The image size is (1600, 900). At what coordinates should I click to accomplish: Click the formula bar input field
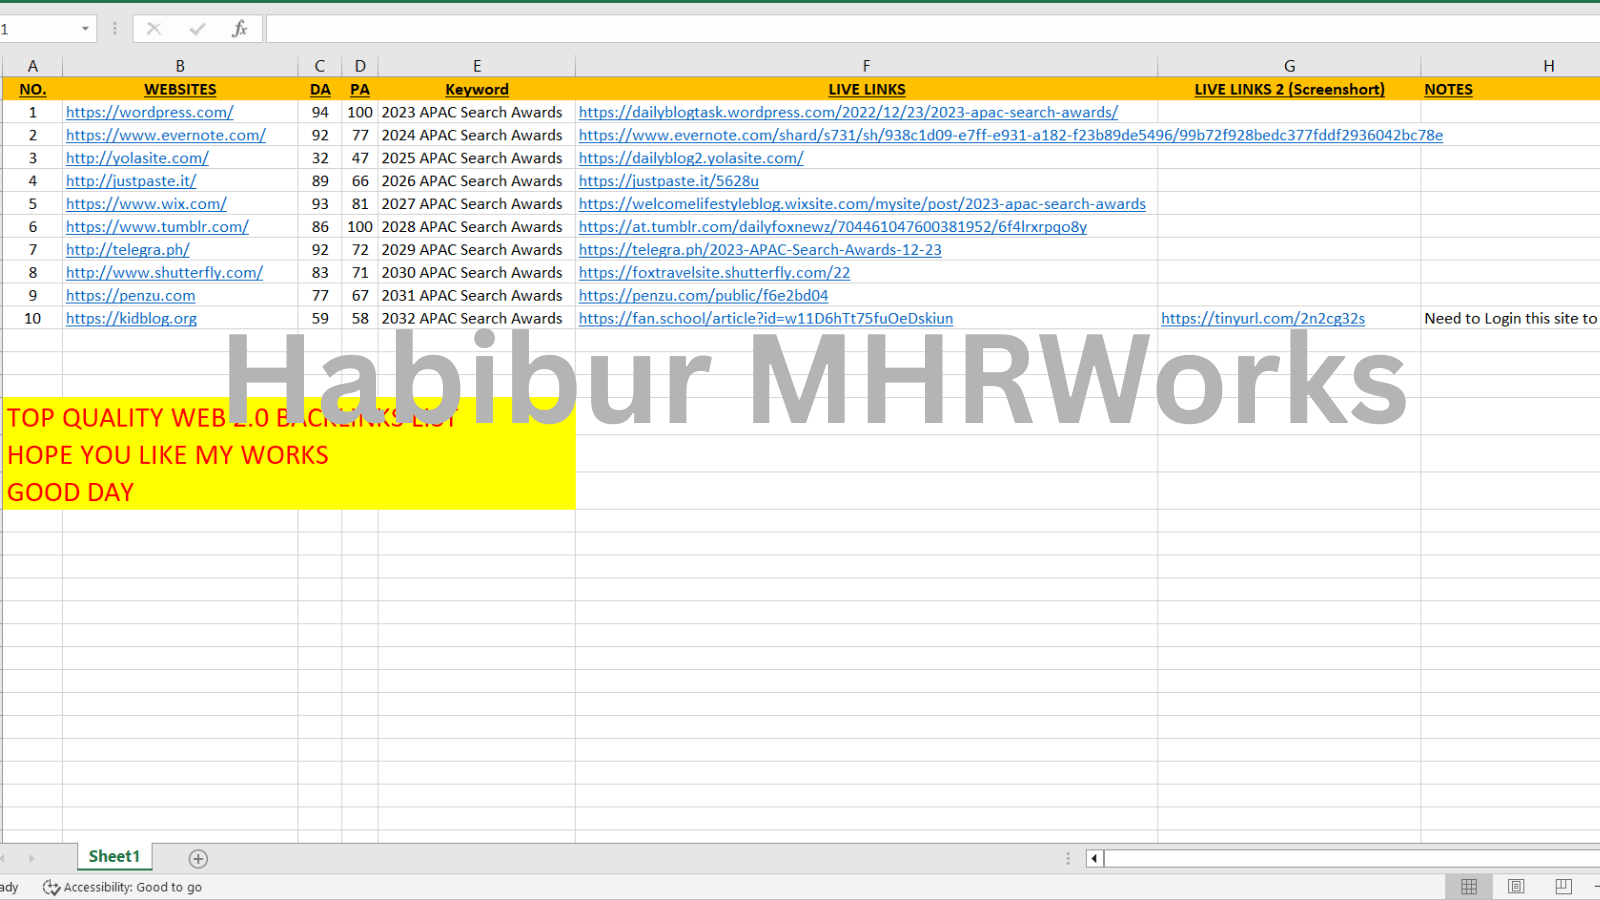coord(900,29)
